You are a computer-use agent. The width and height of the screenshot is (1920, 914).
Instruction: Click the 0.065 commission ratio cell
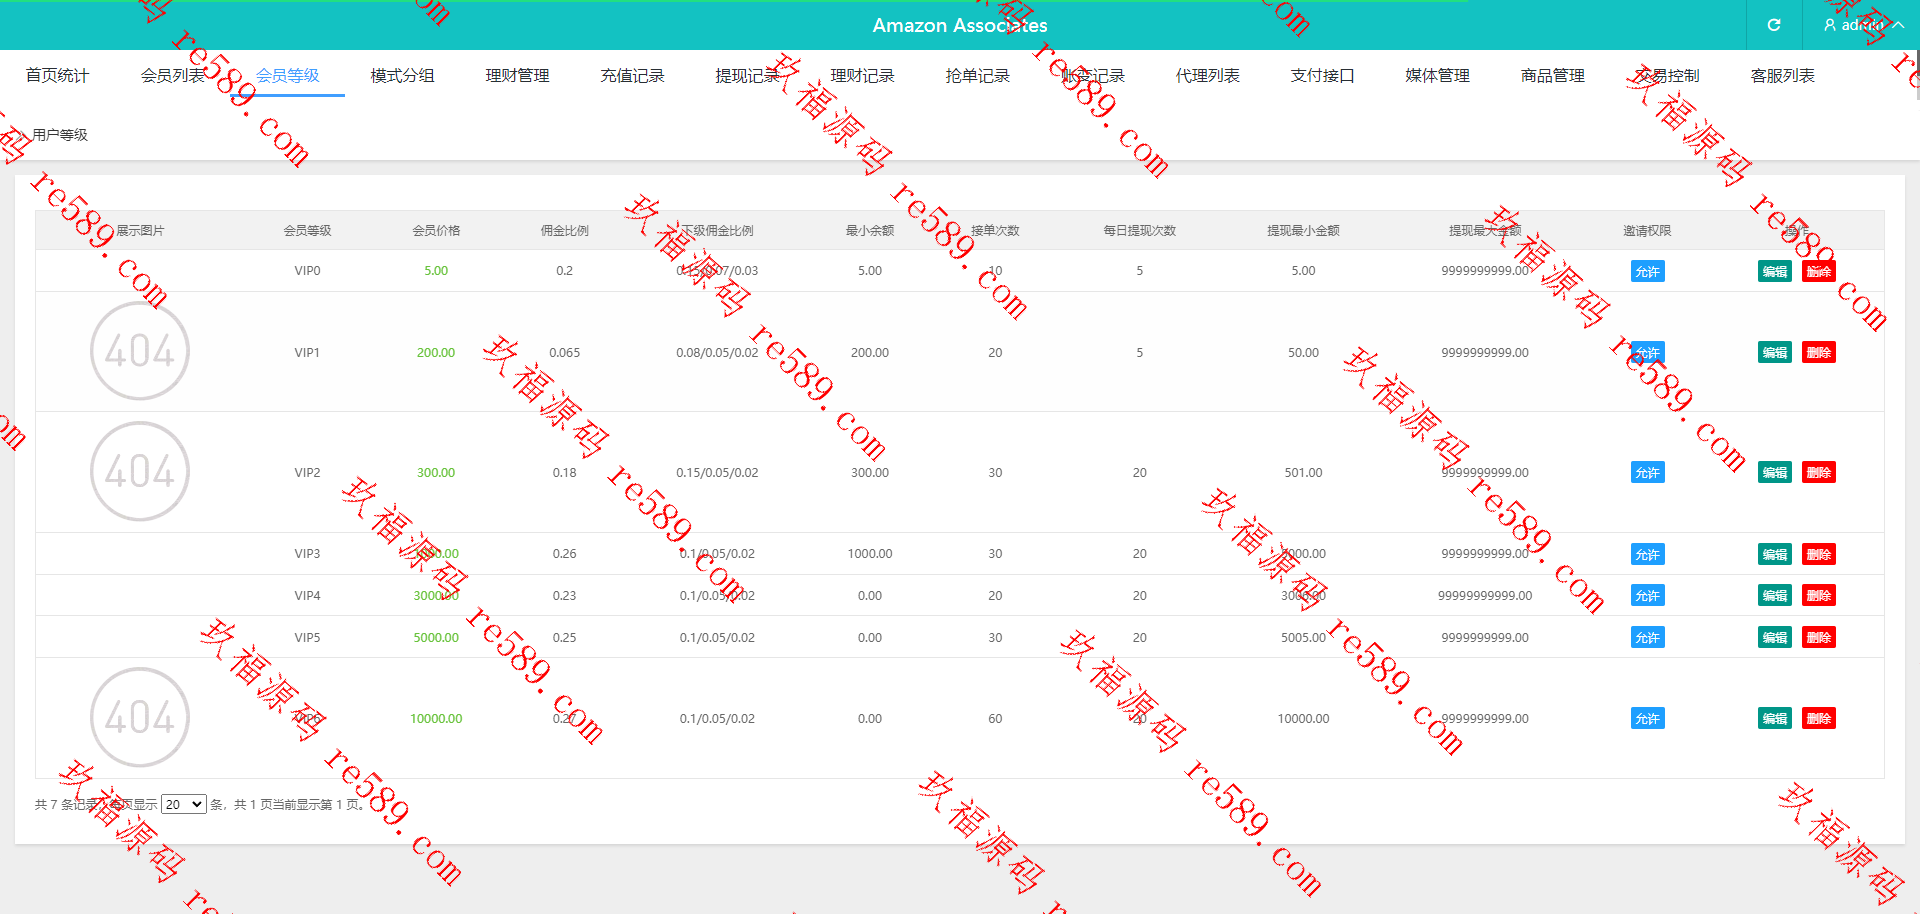(565, 352)
